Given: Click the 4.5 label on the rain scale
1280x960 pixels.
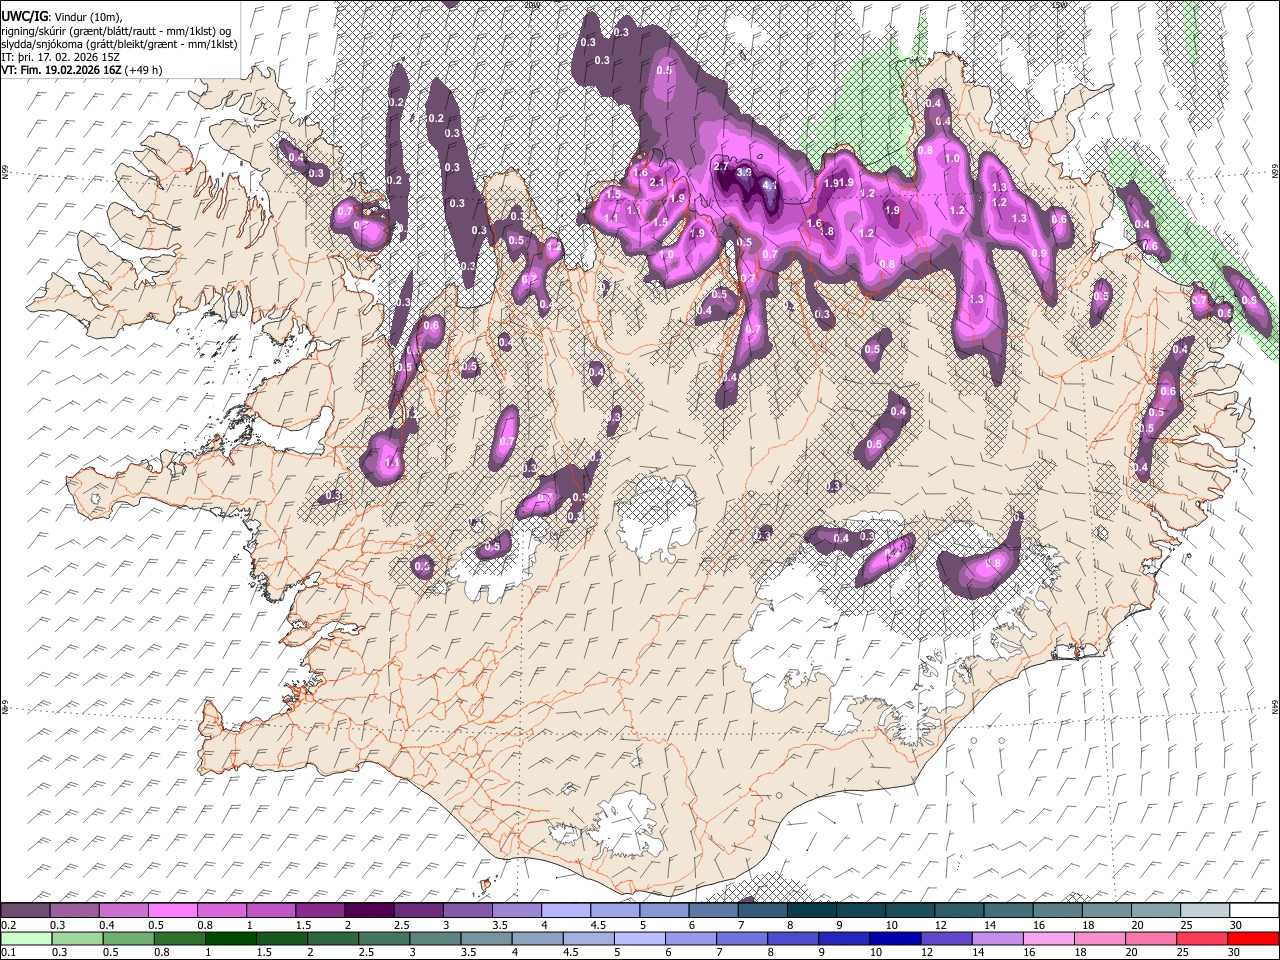Looking at the screenshot, I should pyautogui.click(x=571, y=952).
